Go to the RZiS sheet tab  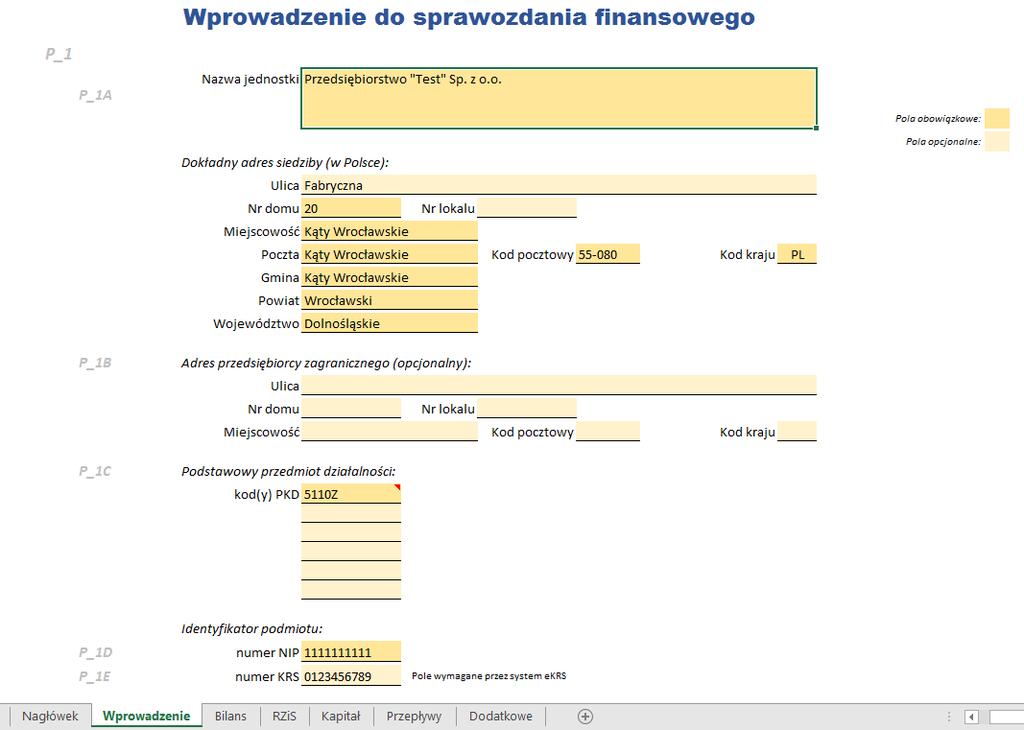pyautogui.click(x=284, y=716)
